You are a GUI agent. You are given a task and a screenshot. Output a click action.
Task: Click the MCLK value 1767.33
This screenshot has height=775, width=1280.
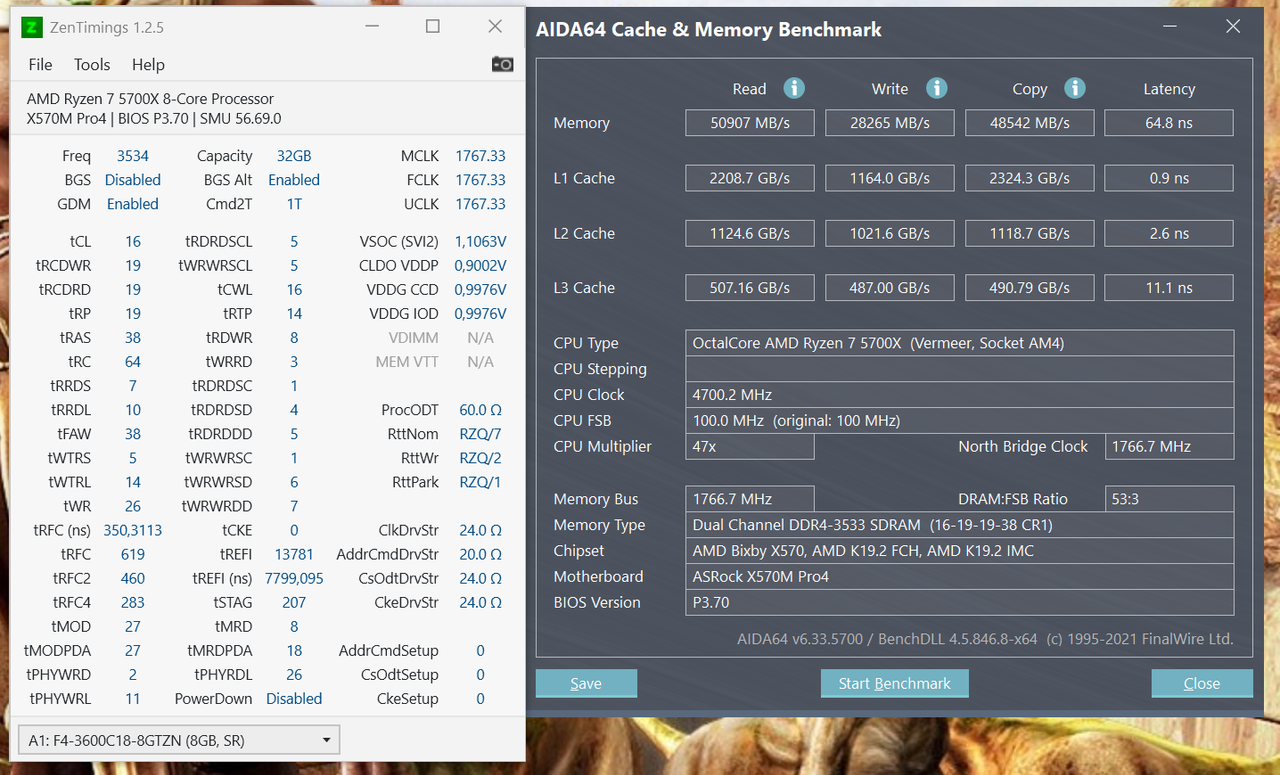pos(480,156)
